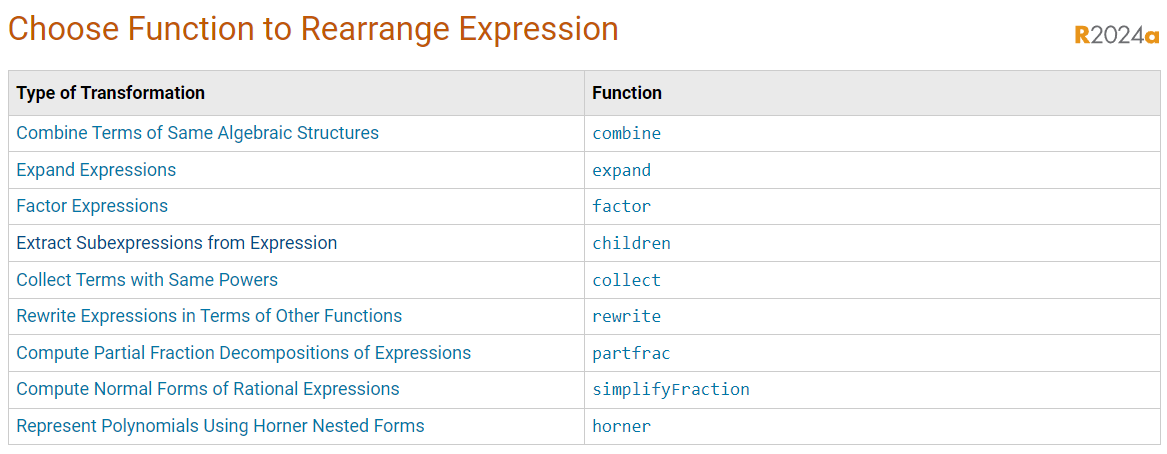Viewport: 1167px width, 454px height.
Task: Click the rewrite function link
Action: 627,316
